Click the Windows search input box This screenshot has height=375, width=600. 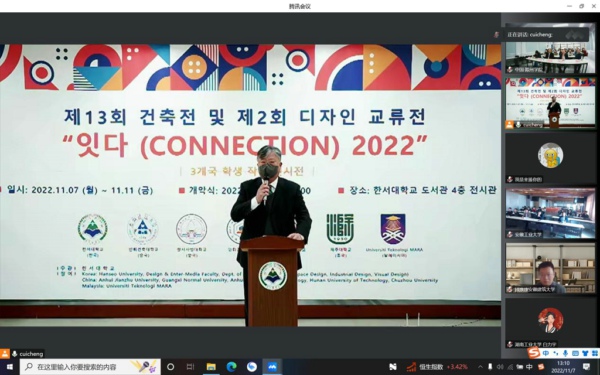pyautogui.click(x=90, y=367)
